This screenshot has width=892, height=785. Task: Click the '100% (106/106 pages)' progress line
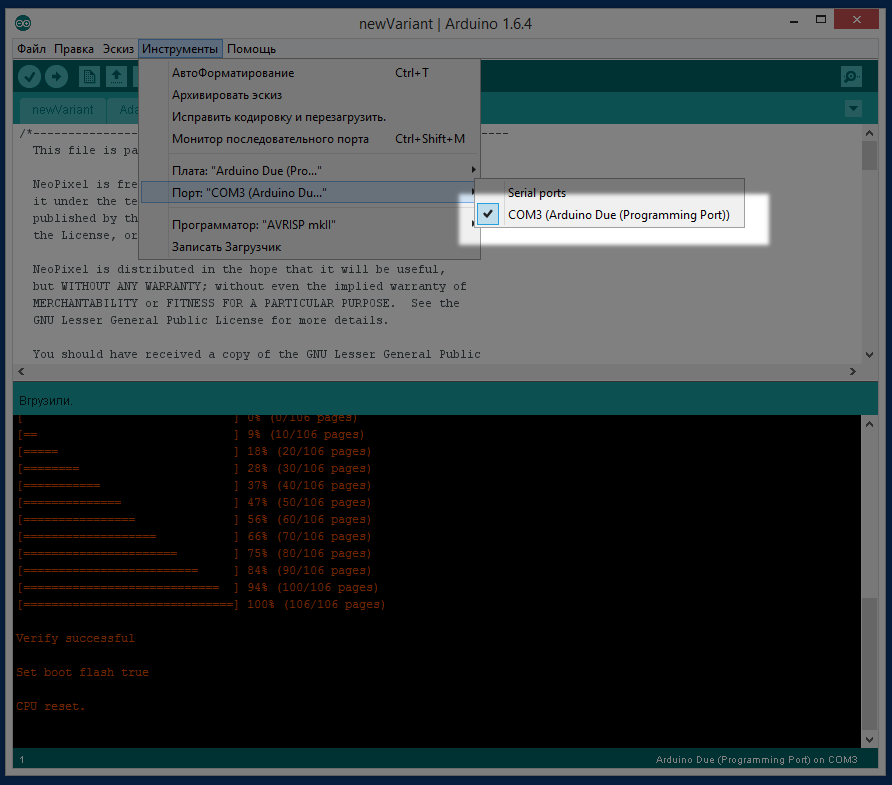[201, 604]
